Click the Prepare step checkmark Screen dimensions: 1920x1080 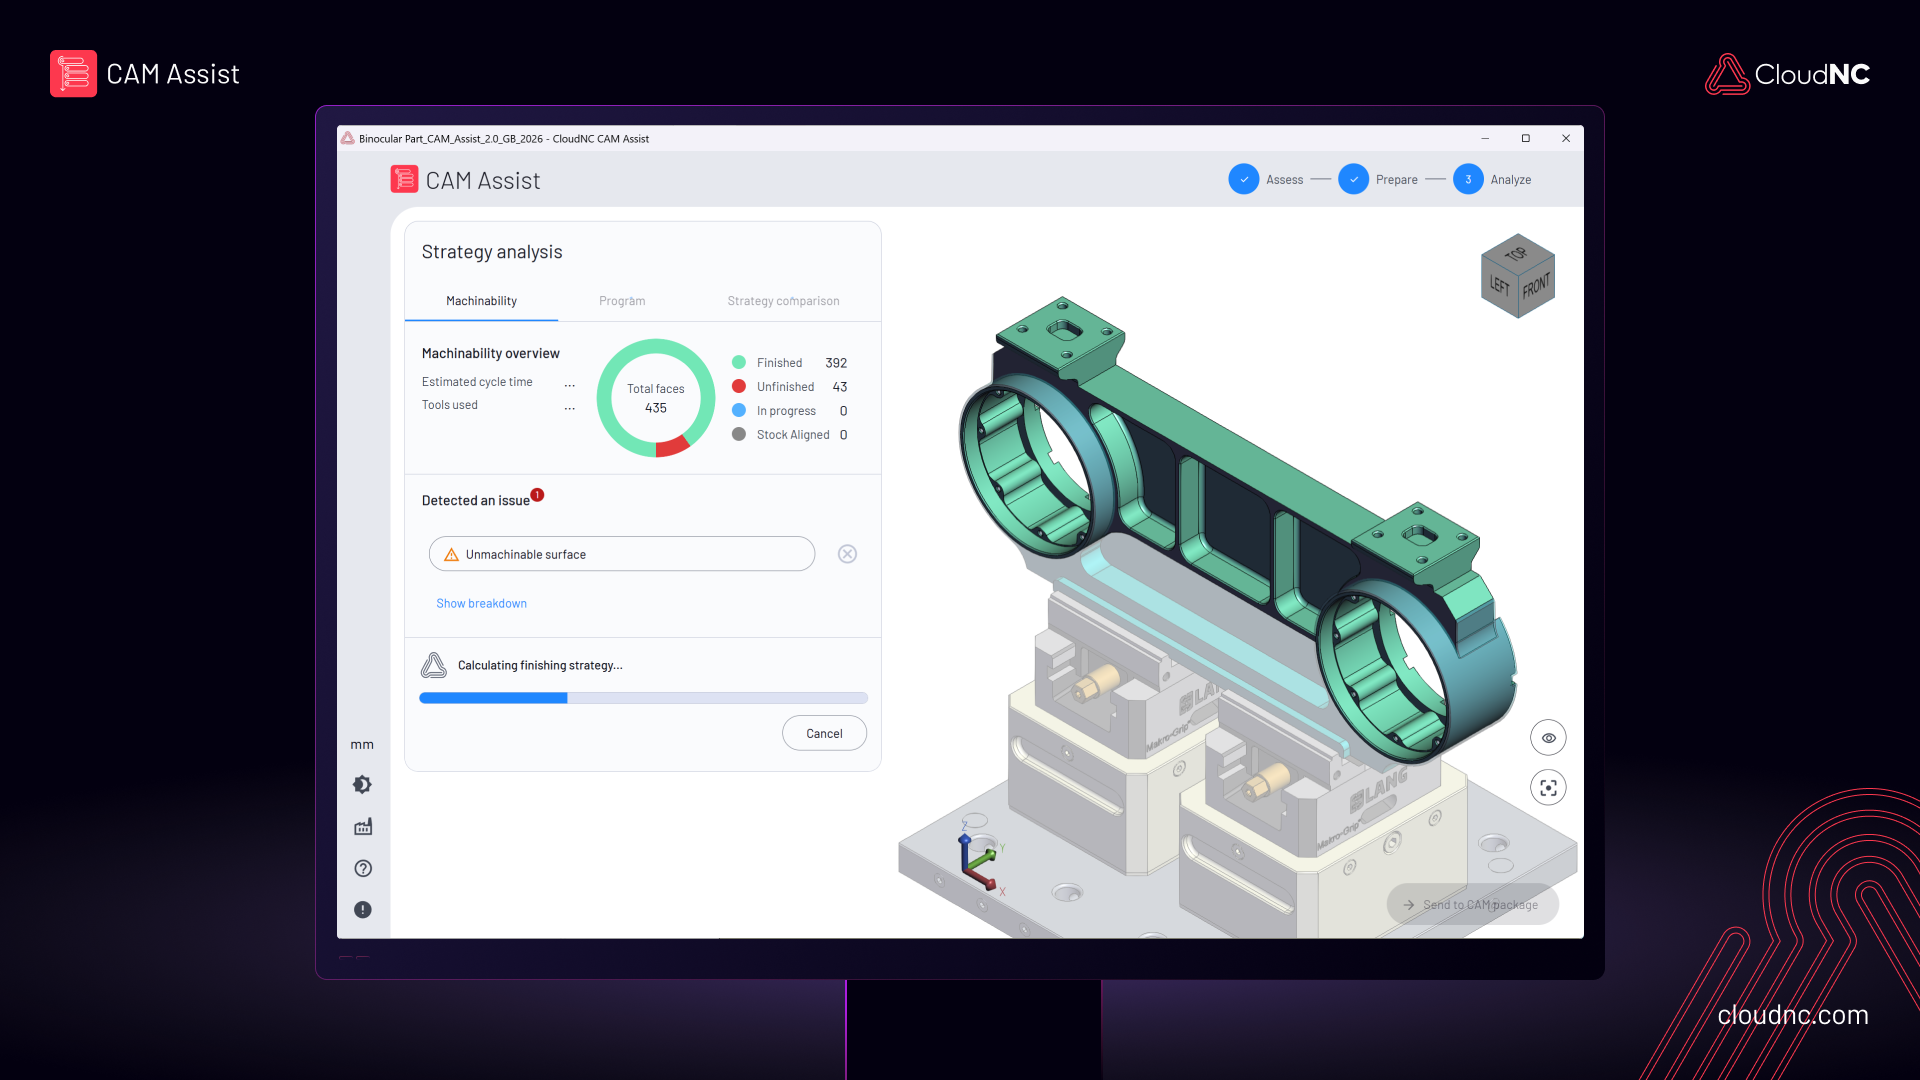1354,179
